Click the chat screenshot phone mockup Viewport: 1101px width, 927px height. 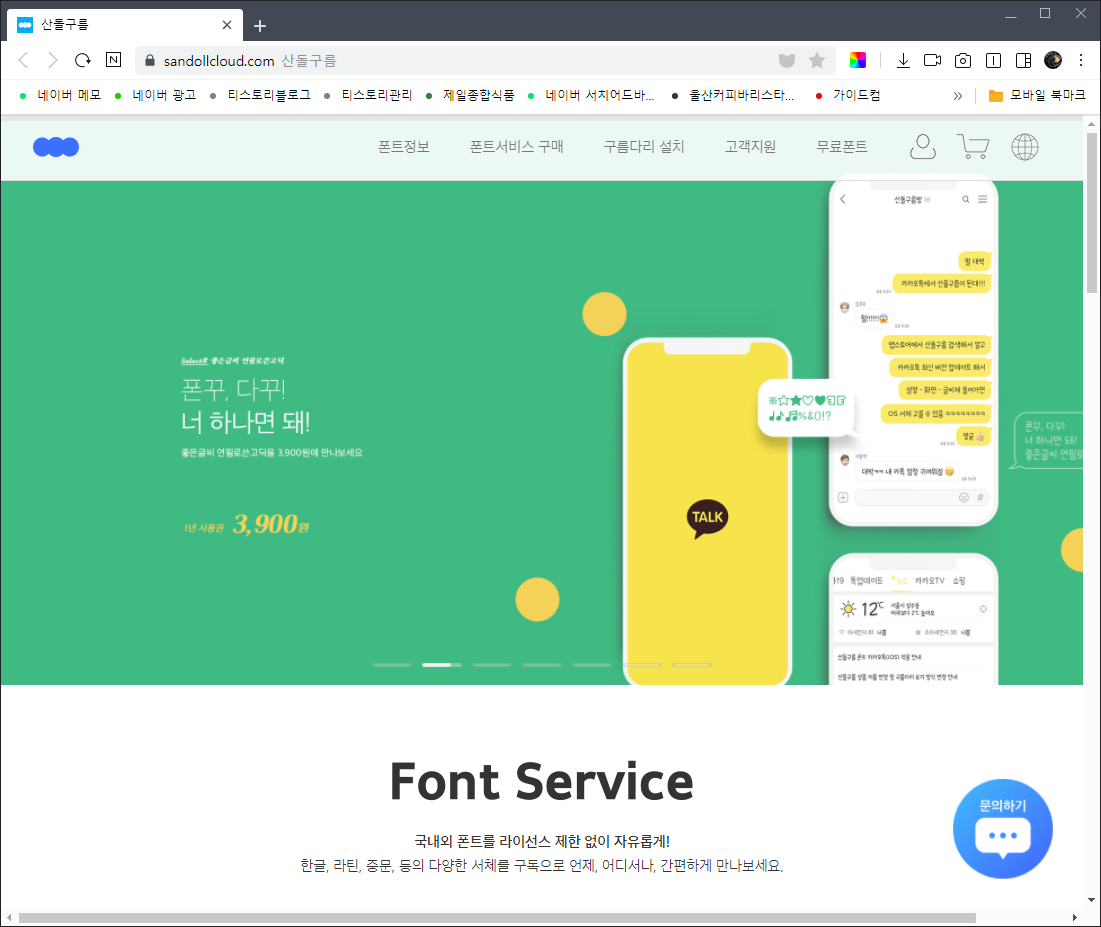tap(914, 350)
